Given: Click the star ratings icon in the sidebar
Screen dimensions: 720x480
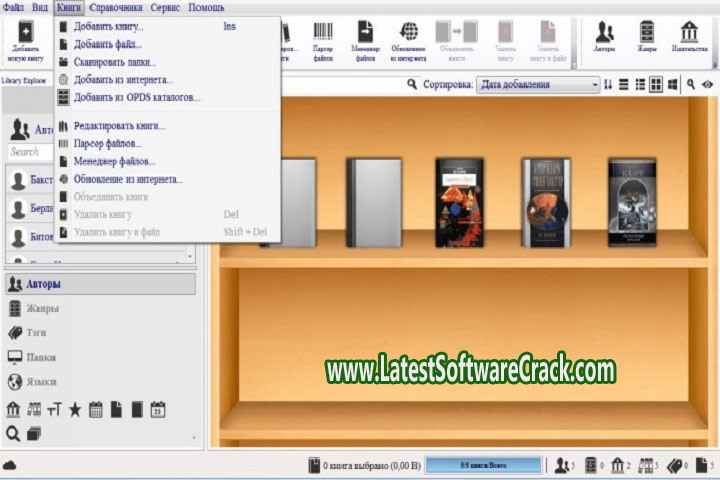Looking at the screenshot, I should [x=75, y=409].
